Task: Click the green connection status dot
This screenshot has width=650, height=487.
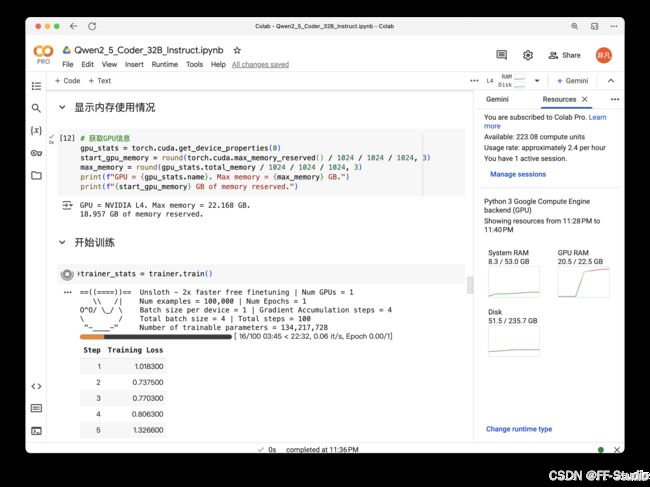Action: [601, 450]
